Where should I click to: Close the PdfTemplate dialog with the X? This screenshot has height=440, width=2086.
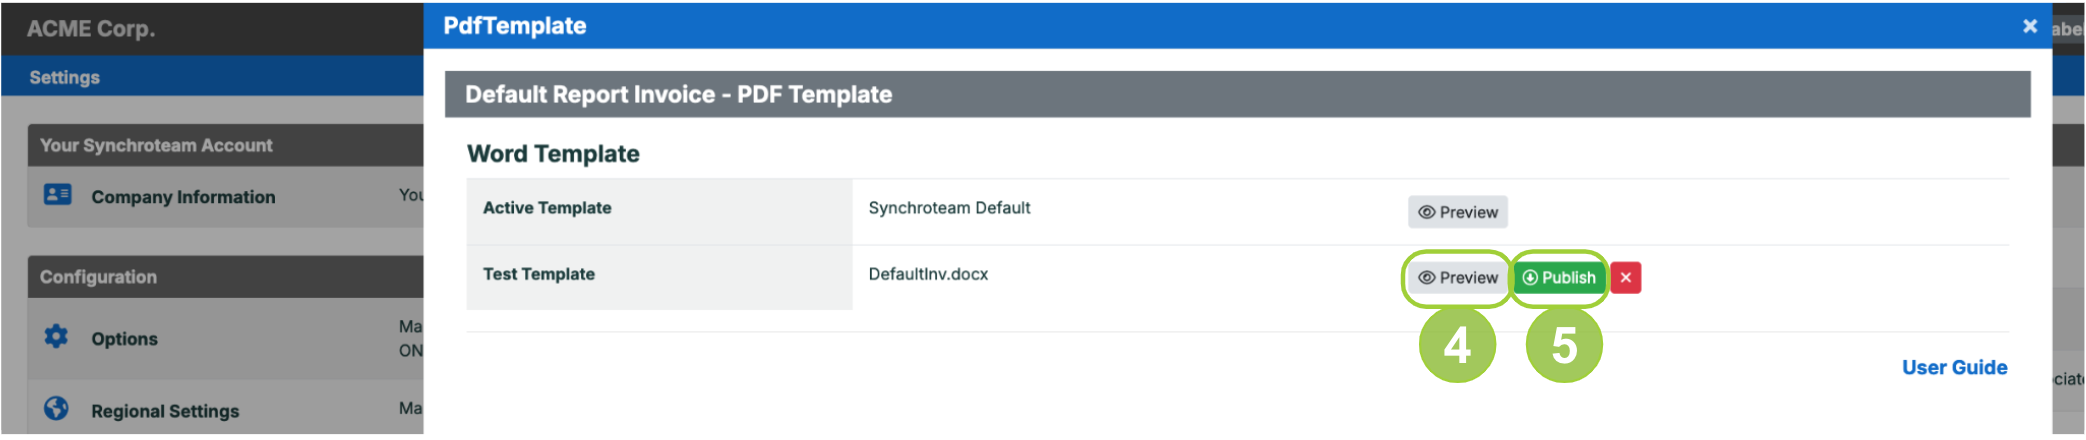[x=2029, y=26]
